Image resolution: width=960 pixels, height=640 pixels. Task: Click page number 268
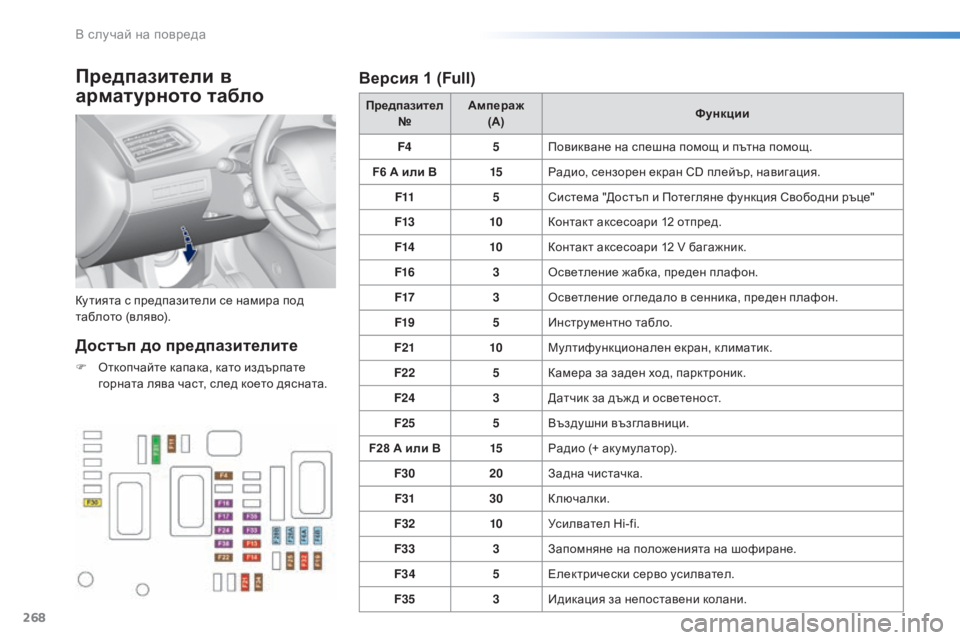click(34, 617)
